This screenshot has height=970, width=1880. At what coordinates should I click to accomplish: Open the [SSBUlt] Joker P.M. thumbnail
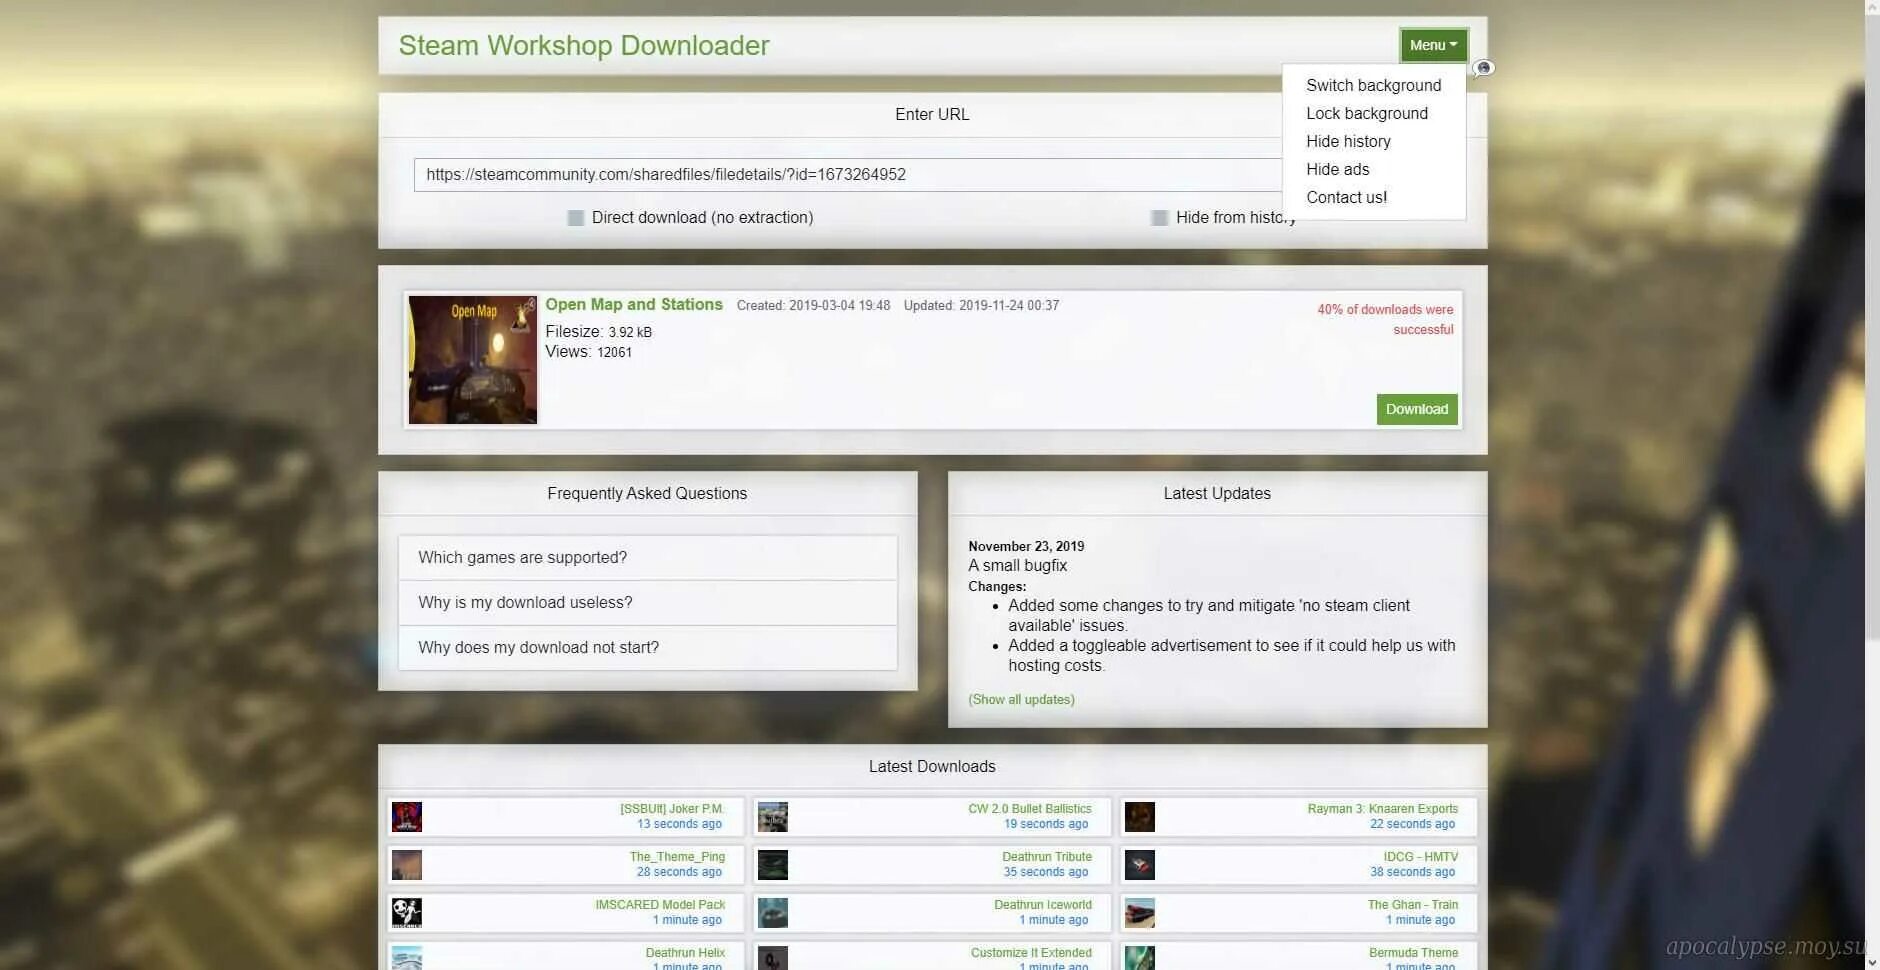(407, 816)
